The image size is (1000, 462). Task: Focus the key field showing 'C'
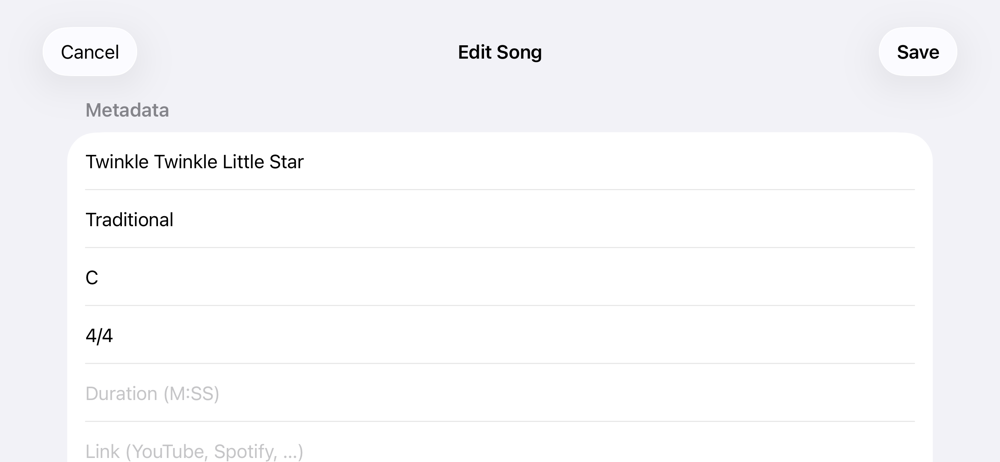500,278
